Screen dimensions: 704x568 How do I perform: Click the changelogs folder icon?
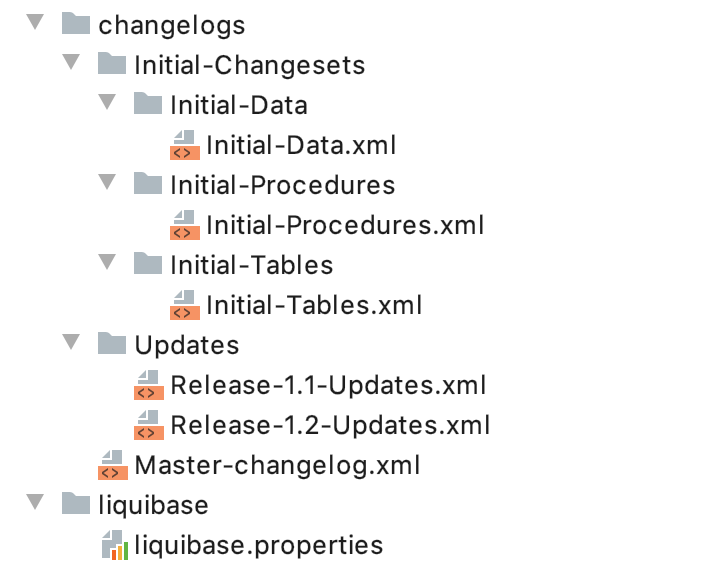pos(76,23)
